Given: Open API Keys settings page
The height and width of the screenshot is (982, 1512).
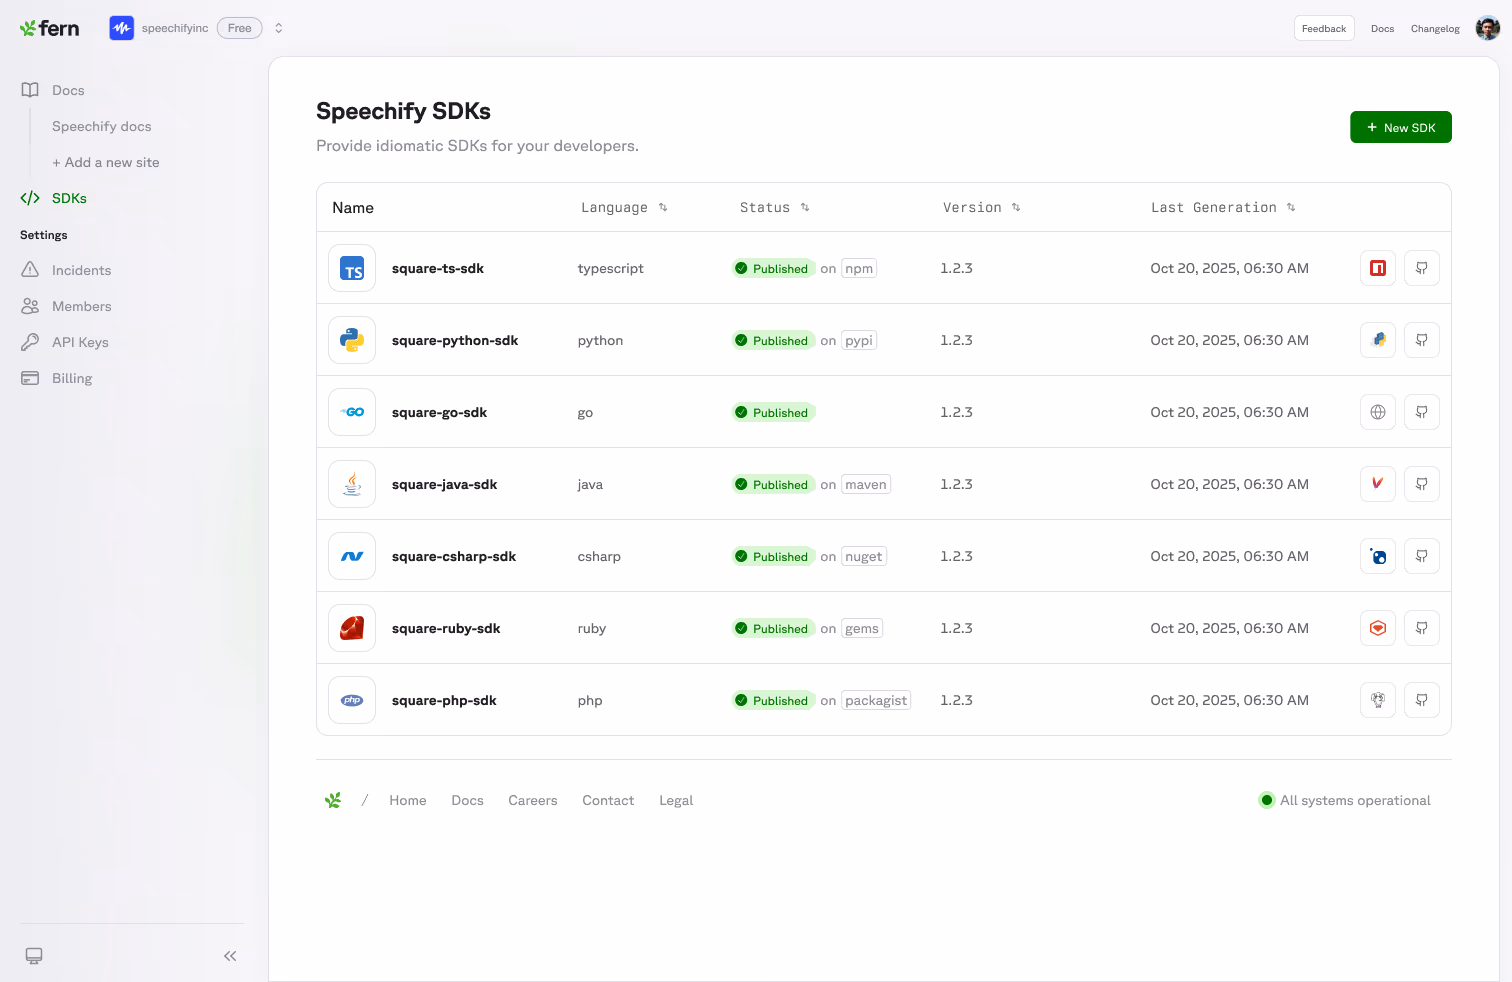Looking at the screenshot, I should click(x=80, y=342).
